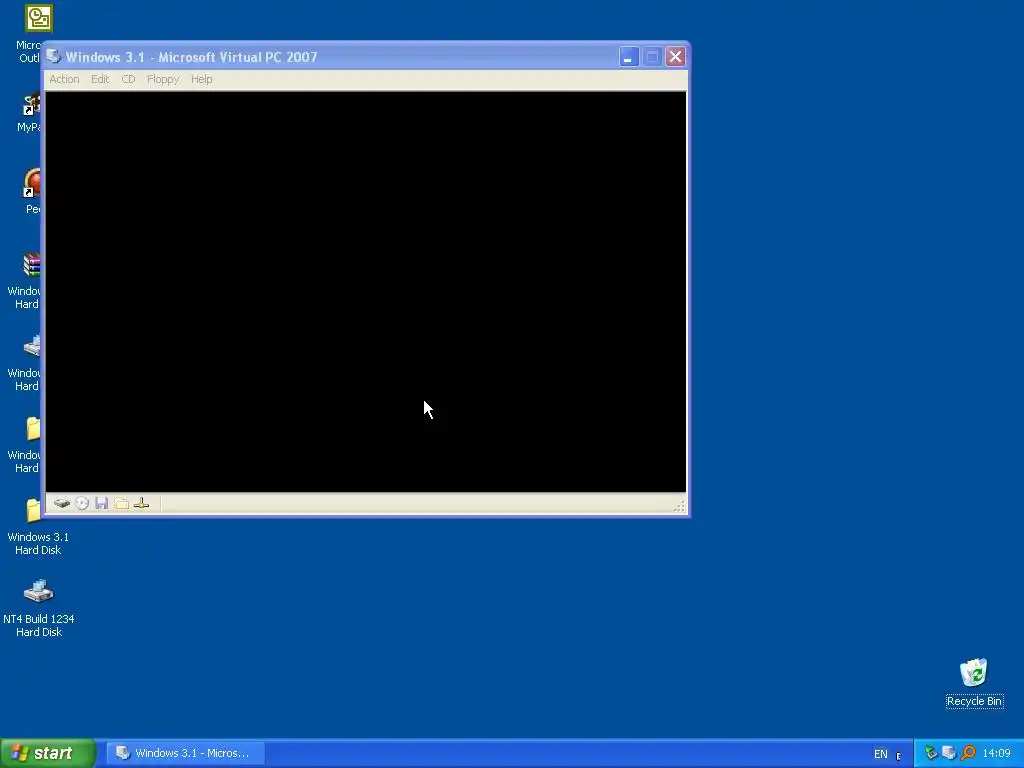1024x768 pixels.
Task: Click the Windows 3.1 taskbar button
Action: (x=185, y=753)
